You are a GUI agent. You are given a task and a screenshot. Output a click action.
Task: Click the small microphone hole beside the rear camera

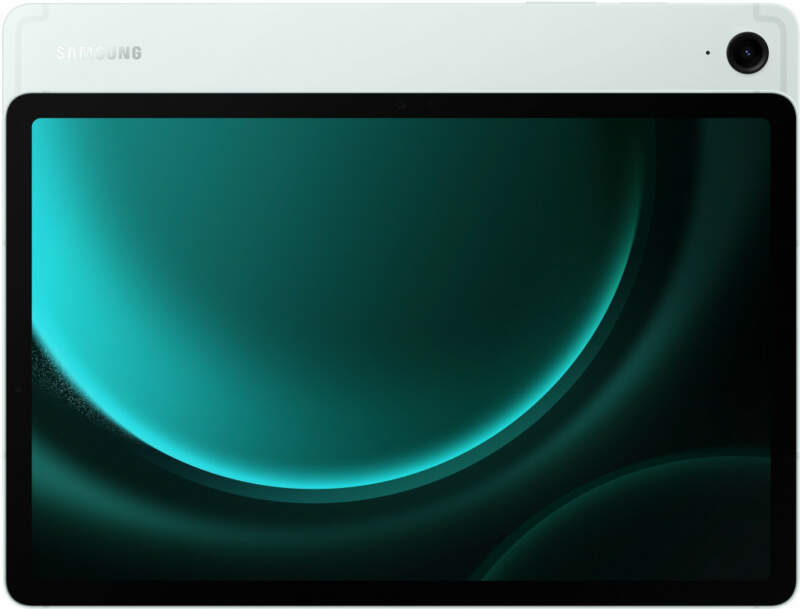[x=707, y=52]
